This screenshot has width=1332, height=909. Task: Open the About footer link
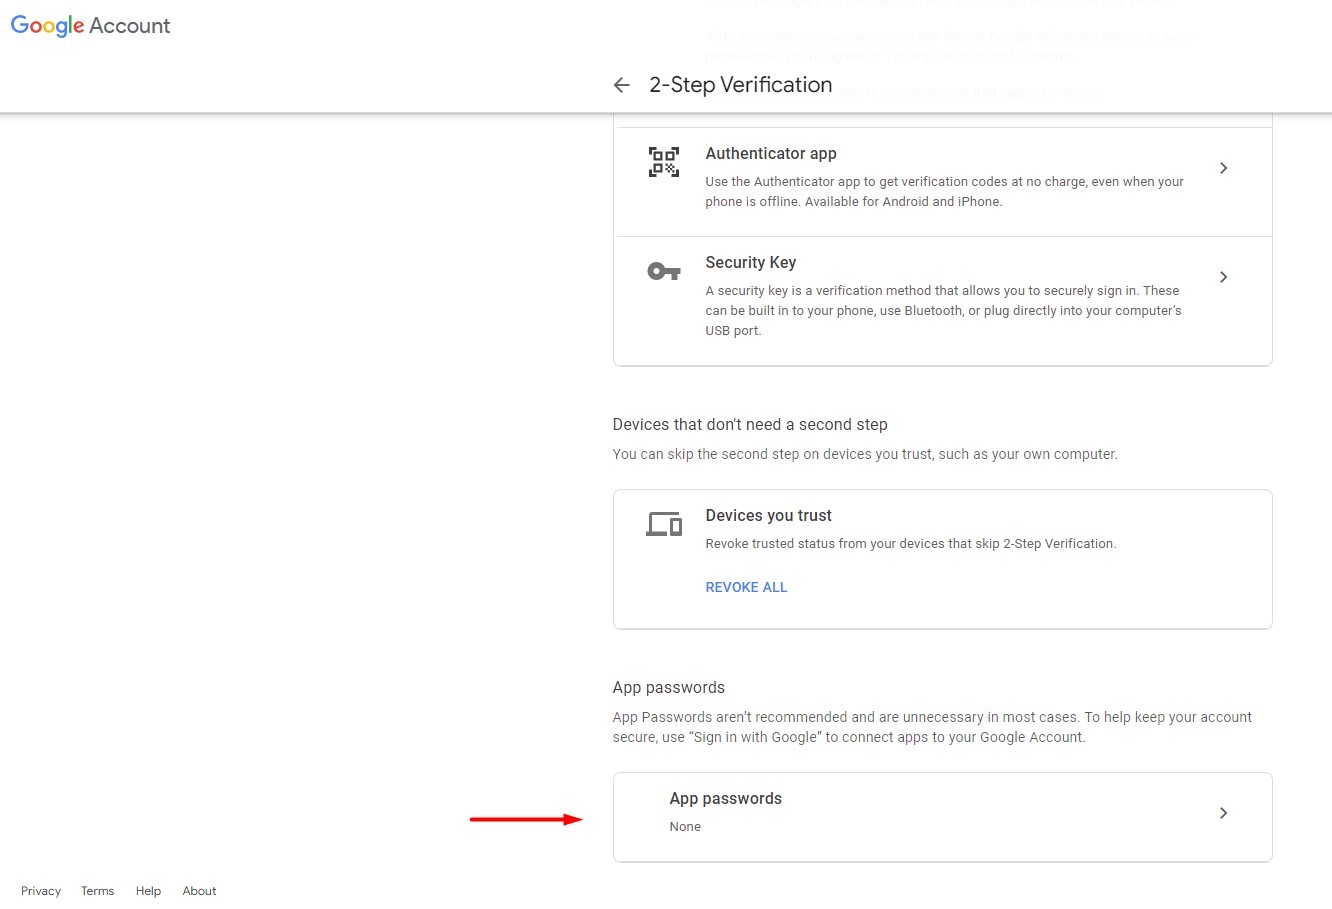(x=199, y=891)
